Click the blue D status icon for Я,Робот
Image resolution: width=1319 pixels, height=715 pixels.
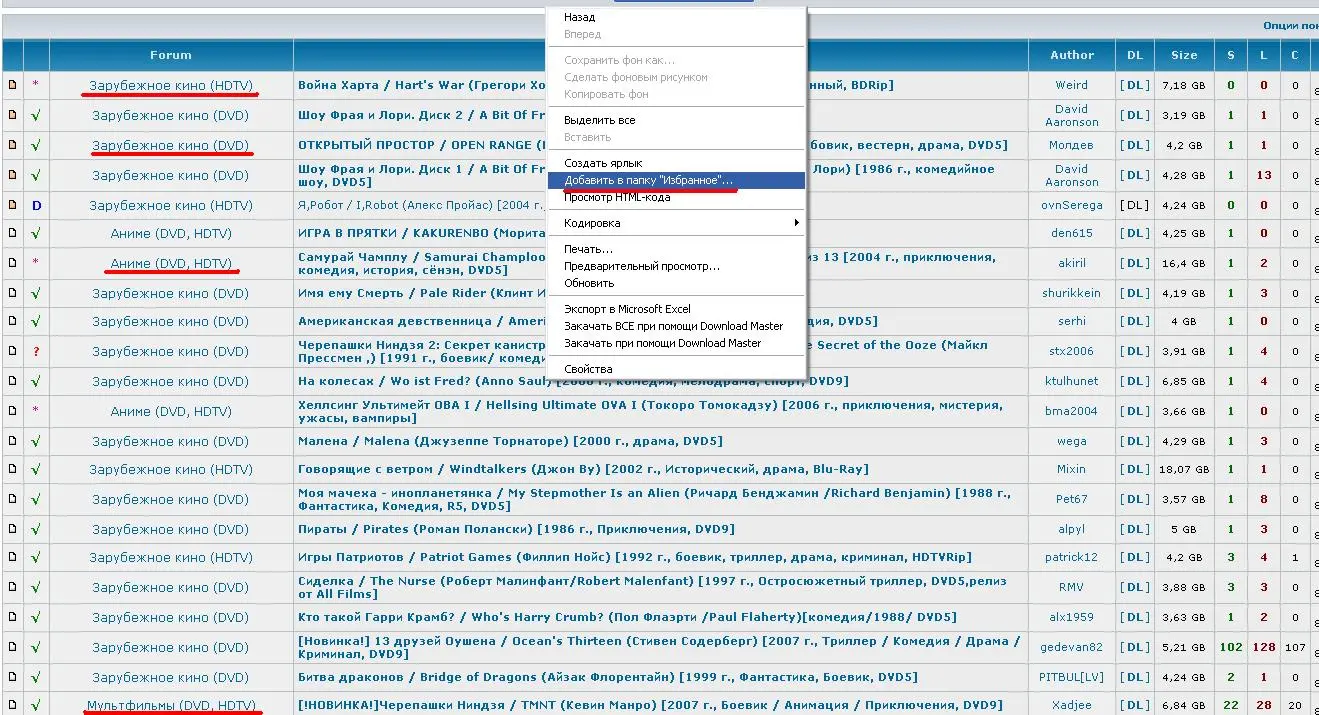point(36,205)
